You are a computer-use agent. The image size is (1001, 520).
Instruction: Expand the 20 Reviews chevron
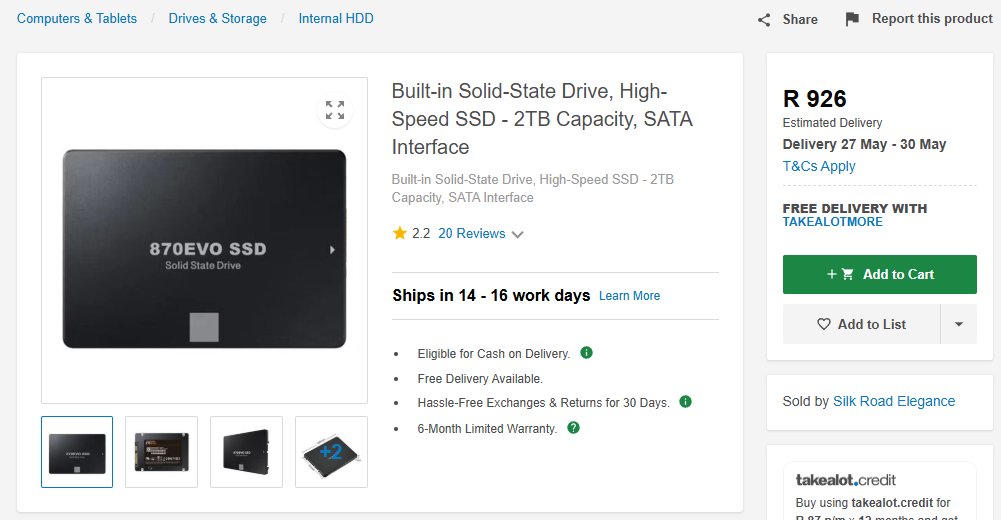click(518, 234)
